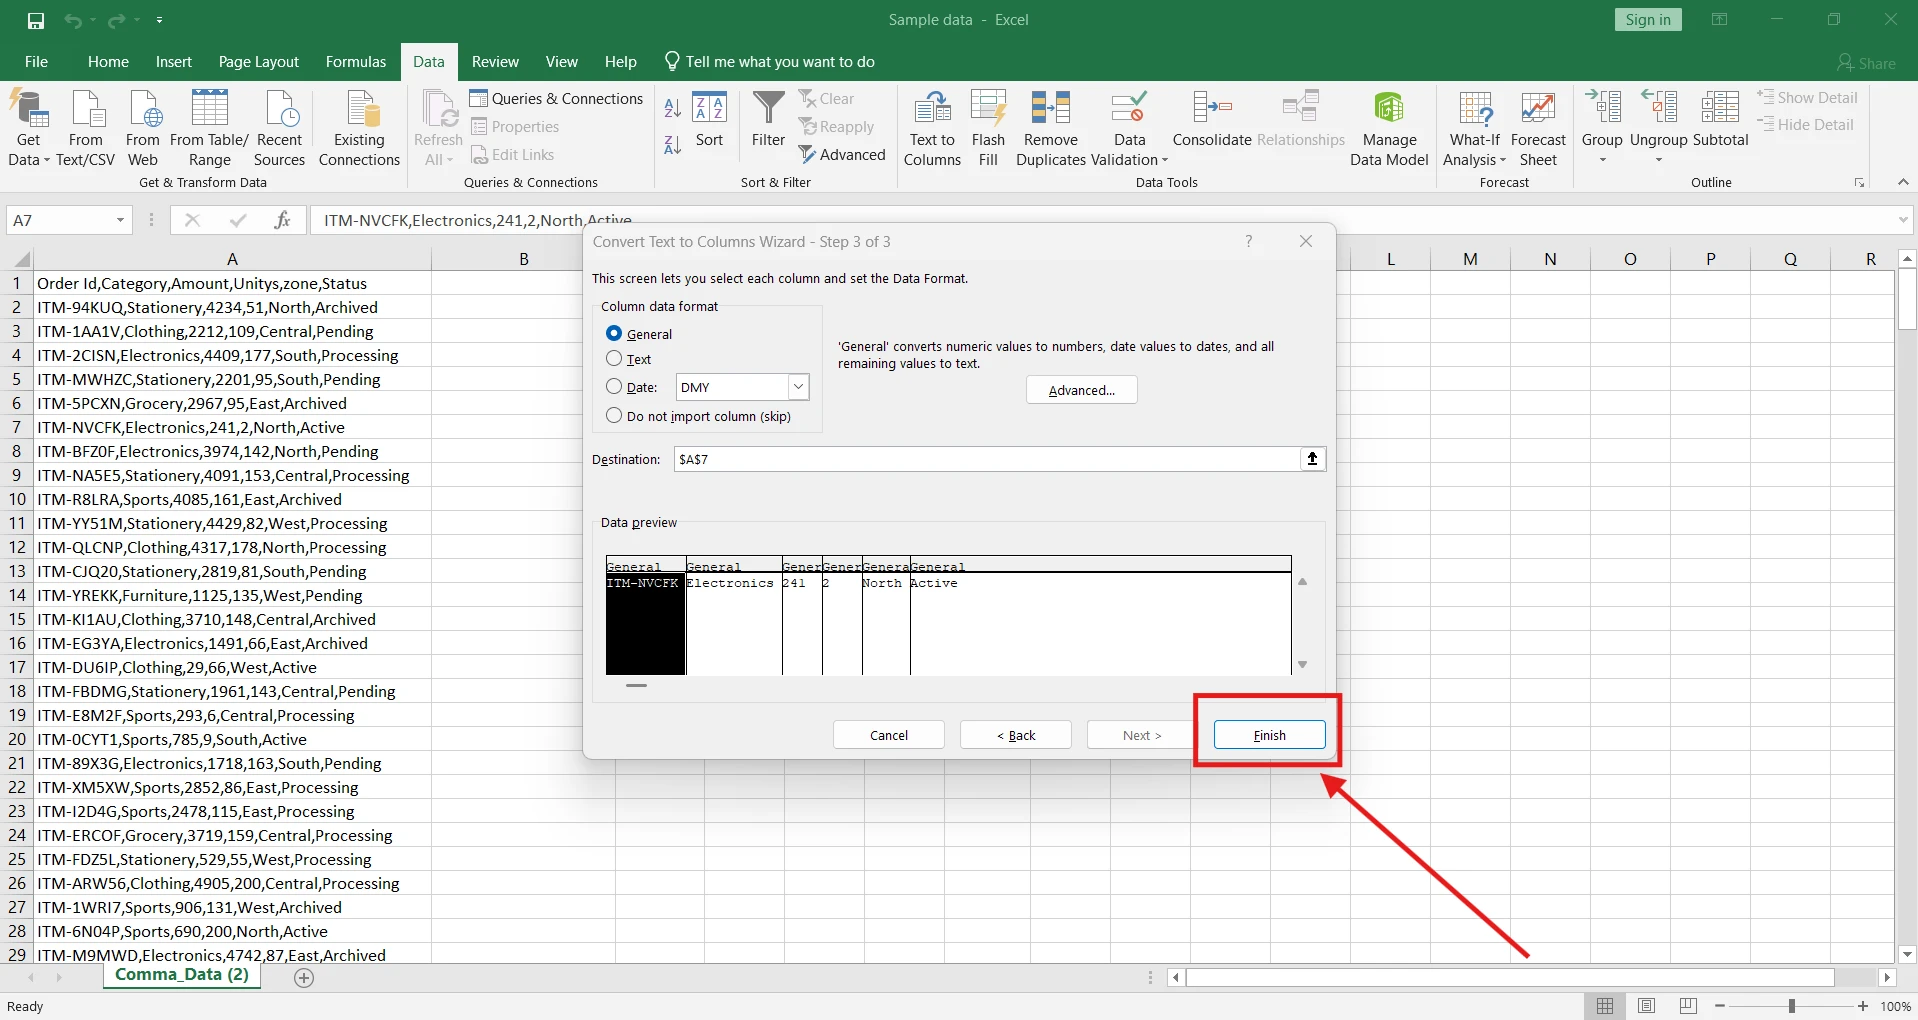Click the Finish button
1918x1020 pixels.
click(1268, 734)
